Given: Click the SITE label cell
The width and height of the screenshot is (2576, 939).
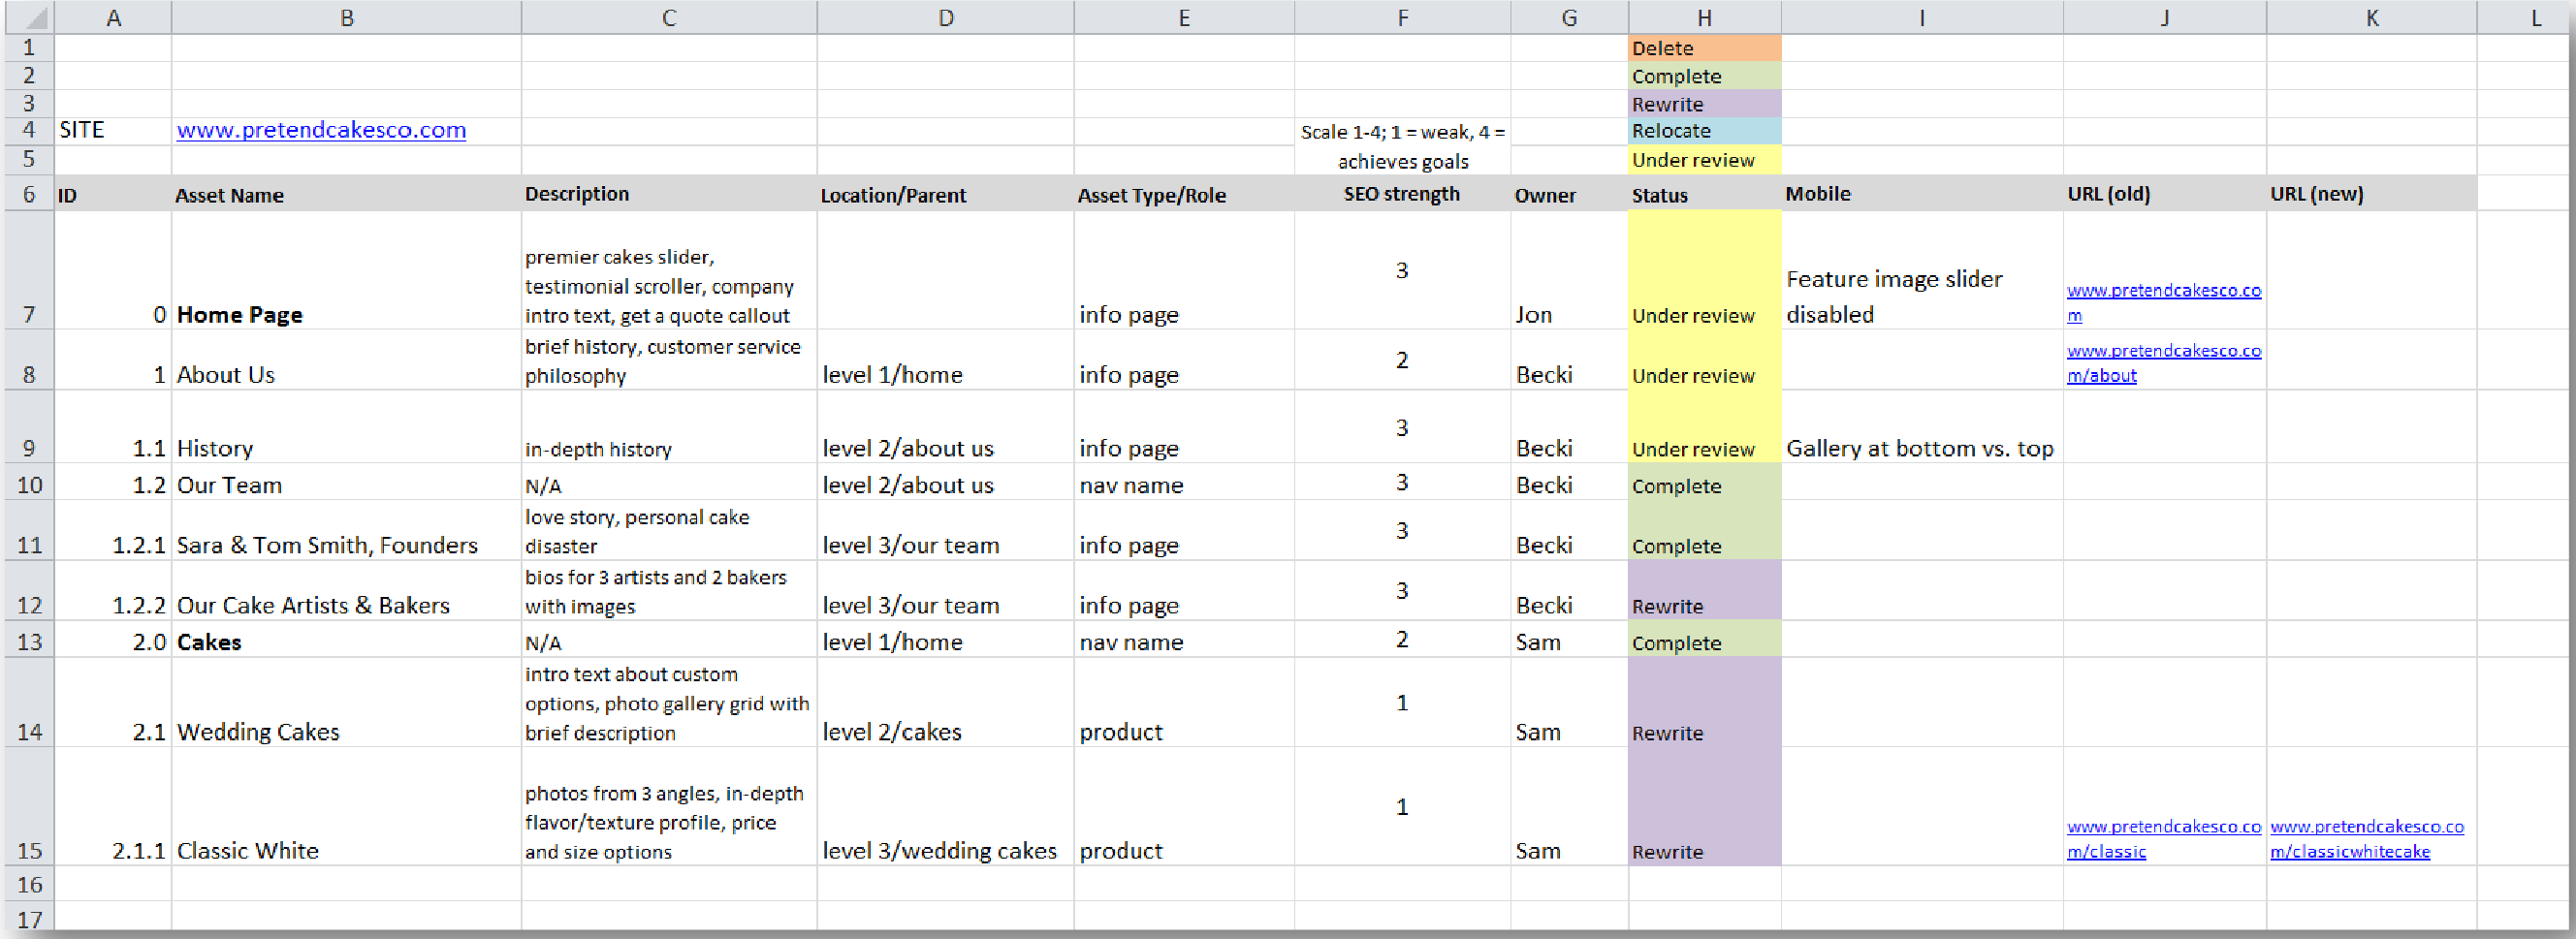Looking at the screenshot, I should 113,130.
